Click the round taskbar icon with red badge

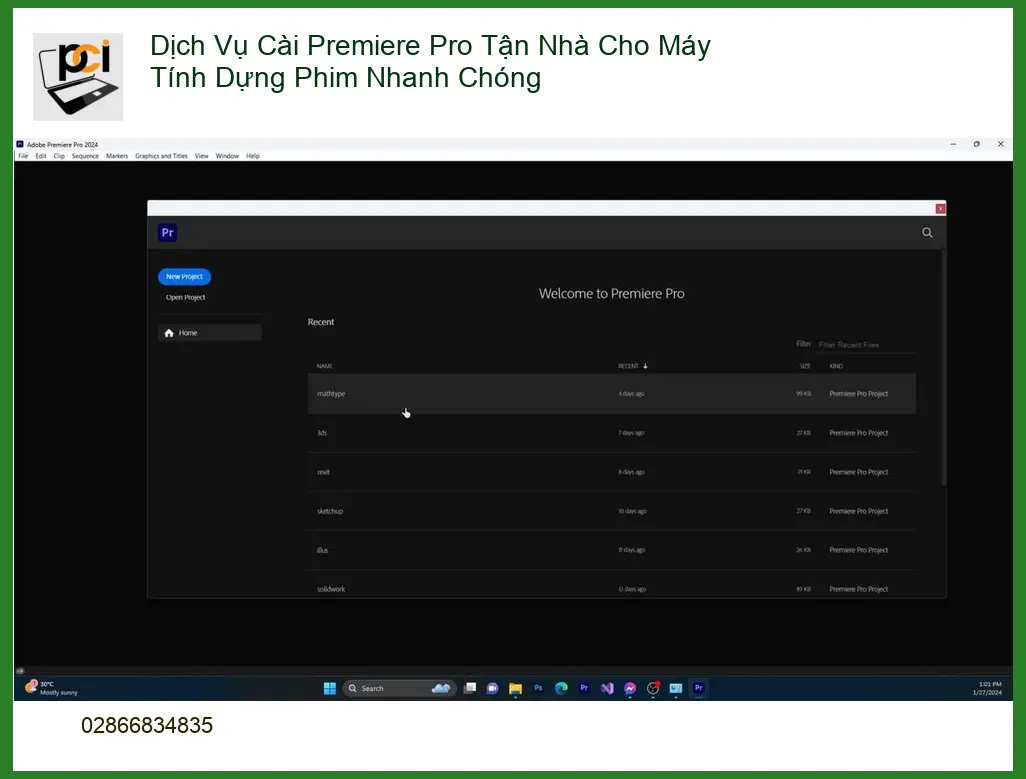point(653,688)
